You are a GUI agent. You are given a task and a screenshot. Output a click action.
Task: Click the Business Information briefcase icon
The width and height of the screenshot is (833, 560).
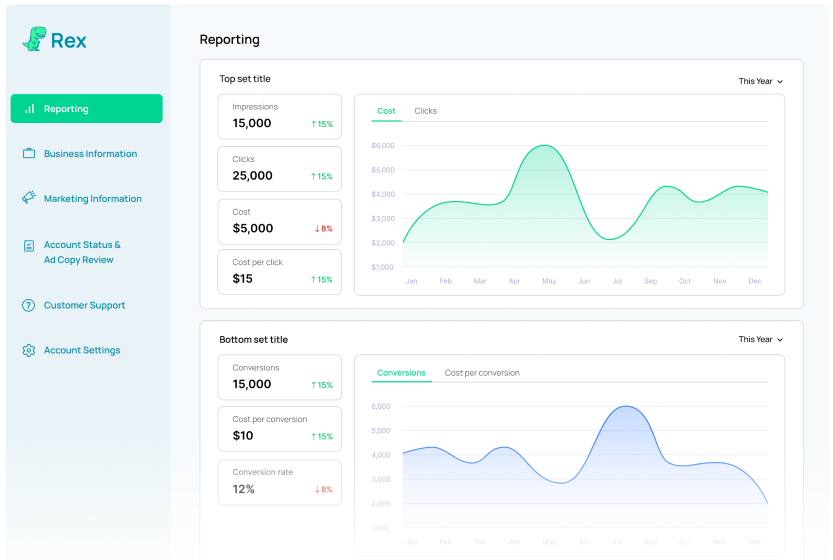(29, 154)
